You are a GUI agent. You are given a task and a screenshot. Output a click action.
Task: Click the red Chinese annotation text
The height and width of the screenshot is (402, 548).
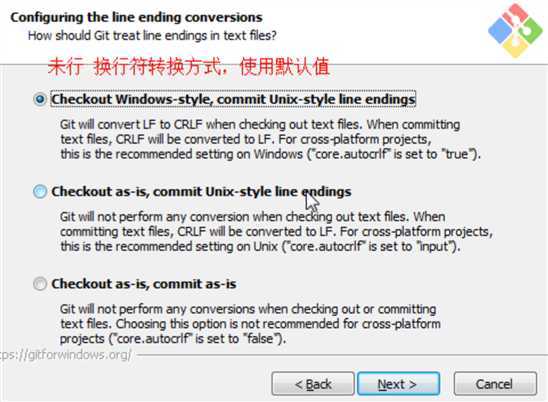[x=188, y=66]
